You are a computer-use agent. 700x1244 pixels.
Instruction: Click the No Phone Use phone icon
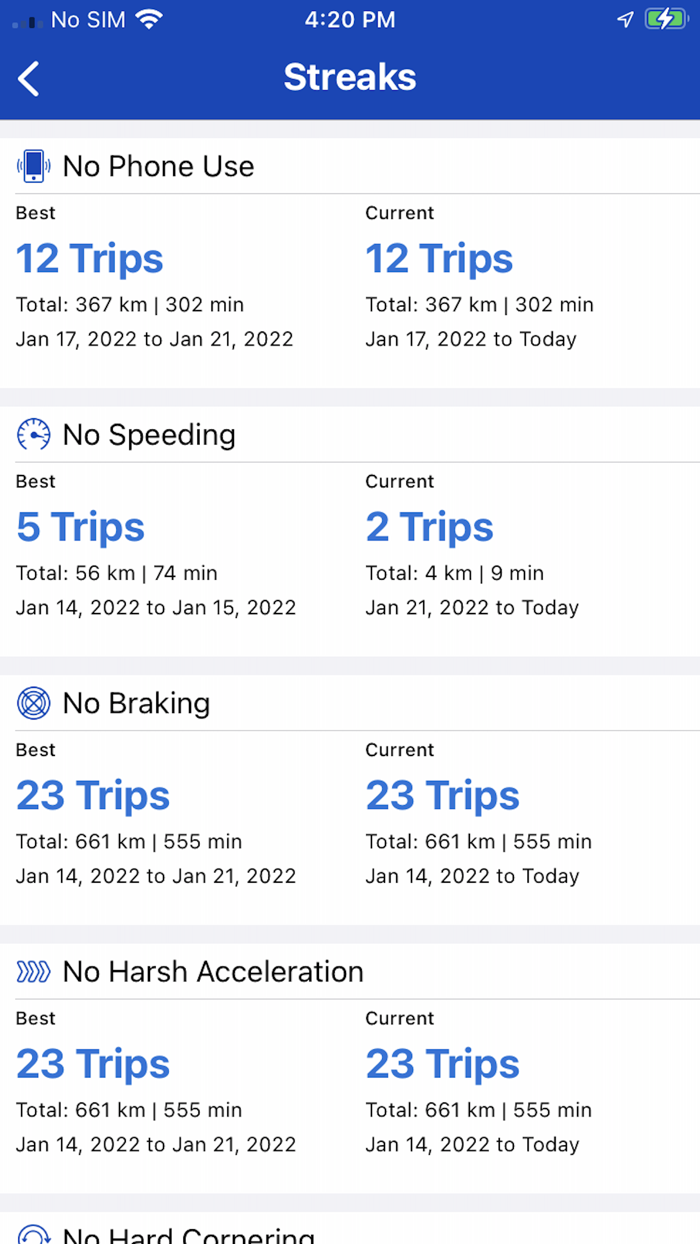click(x=33, y=166)
